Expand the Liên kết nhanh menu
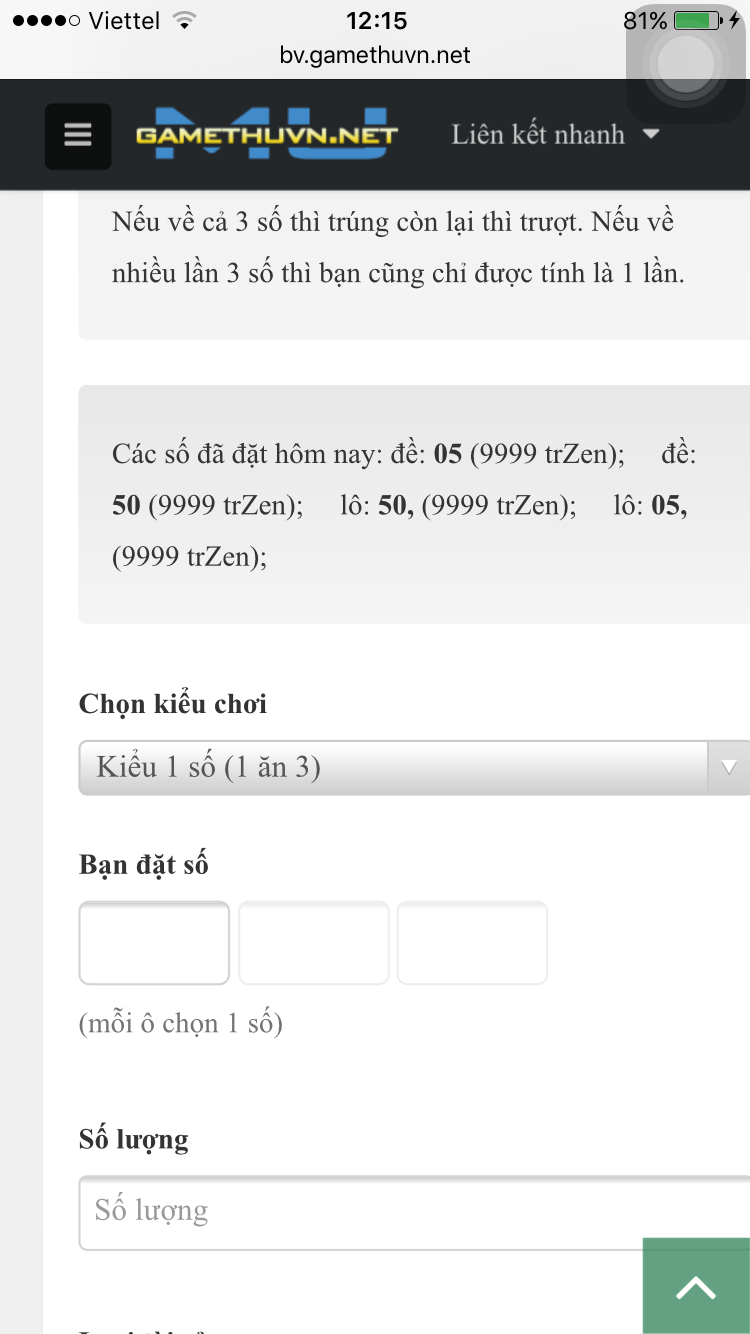This screenshot has height=1334, width=750. pyautogui.click(x=555, y=134)
